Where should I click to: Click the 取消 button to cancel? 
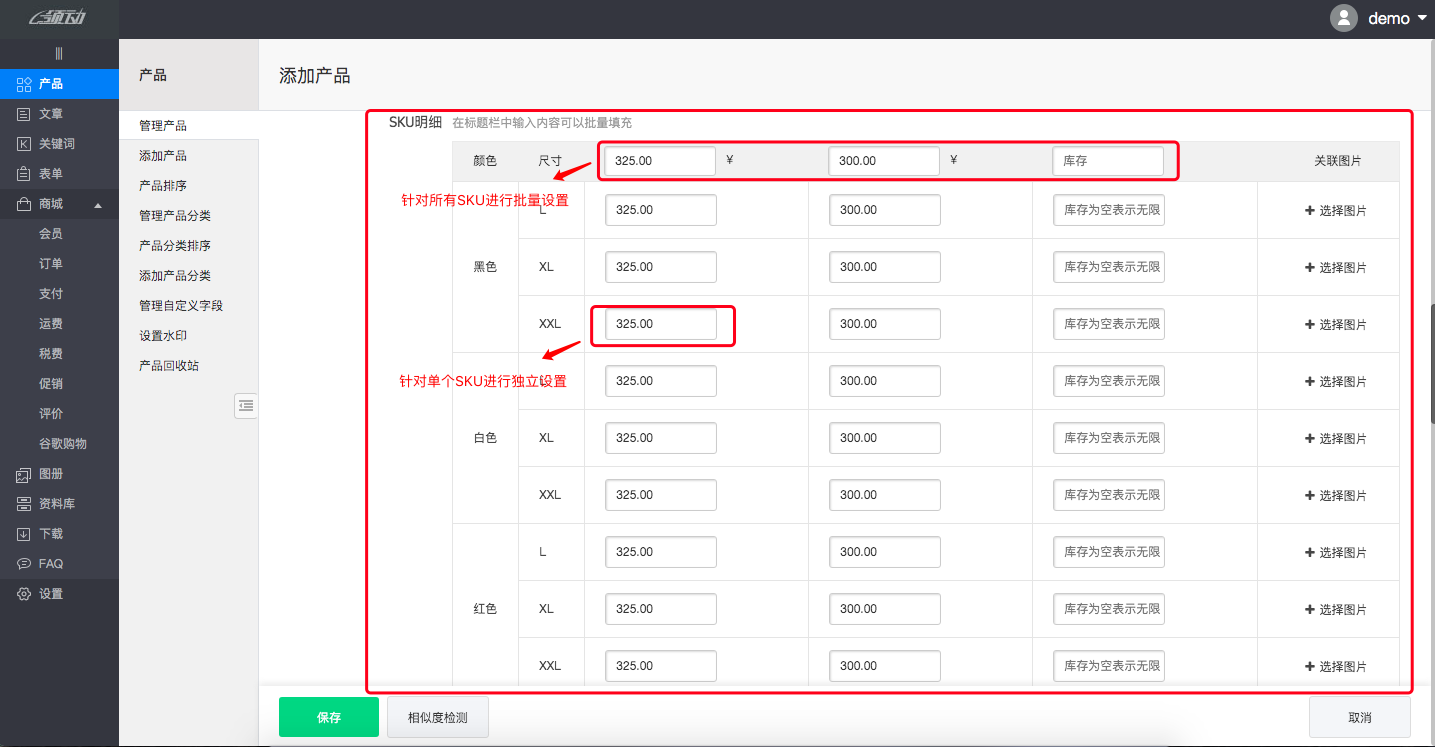click(x=1359, y=717)
